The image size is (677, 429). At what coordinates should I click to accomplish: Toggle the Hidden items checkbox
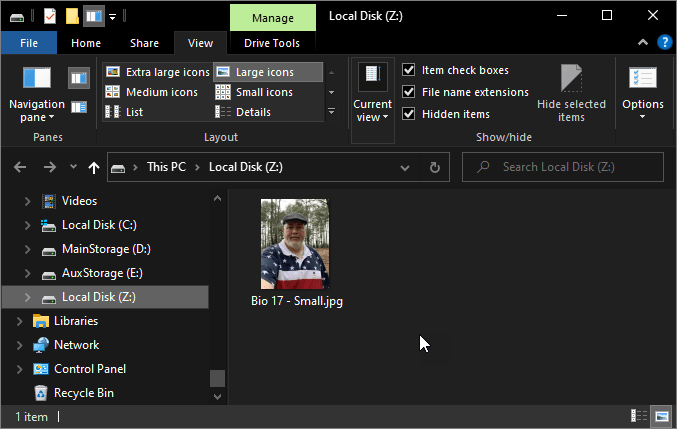pos(409,114)
